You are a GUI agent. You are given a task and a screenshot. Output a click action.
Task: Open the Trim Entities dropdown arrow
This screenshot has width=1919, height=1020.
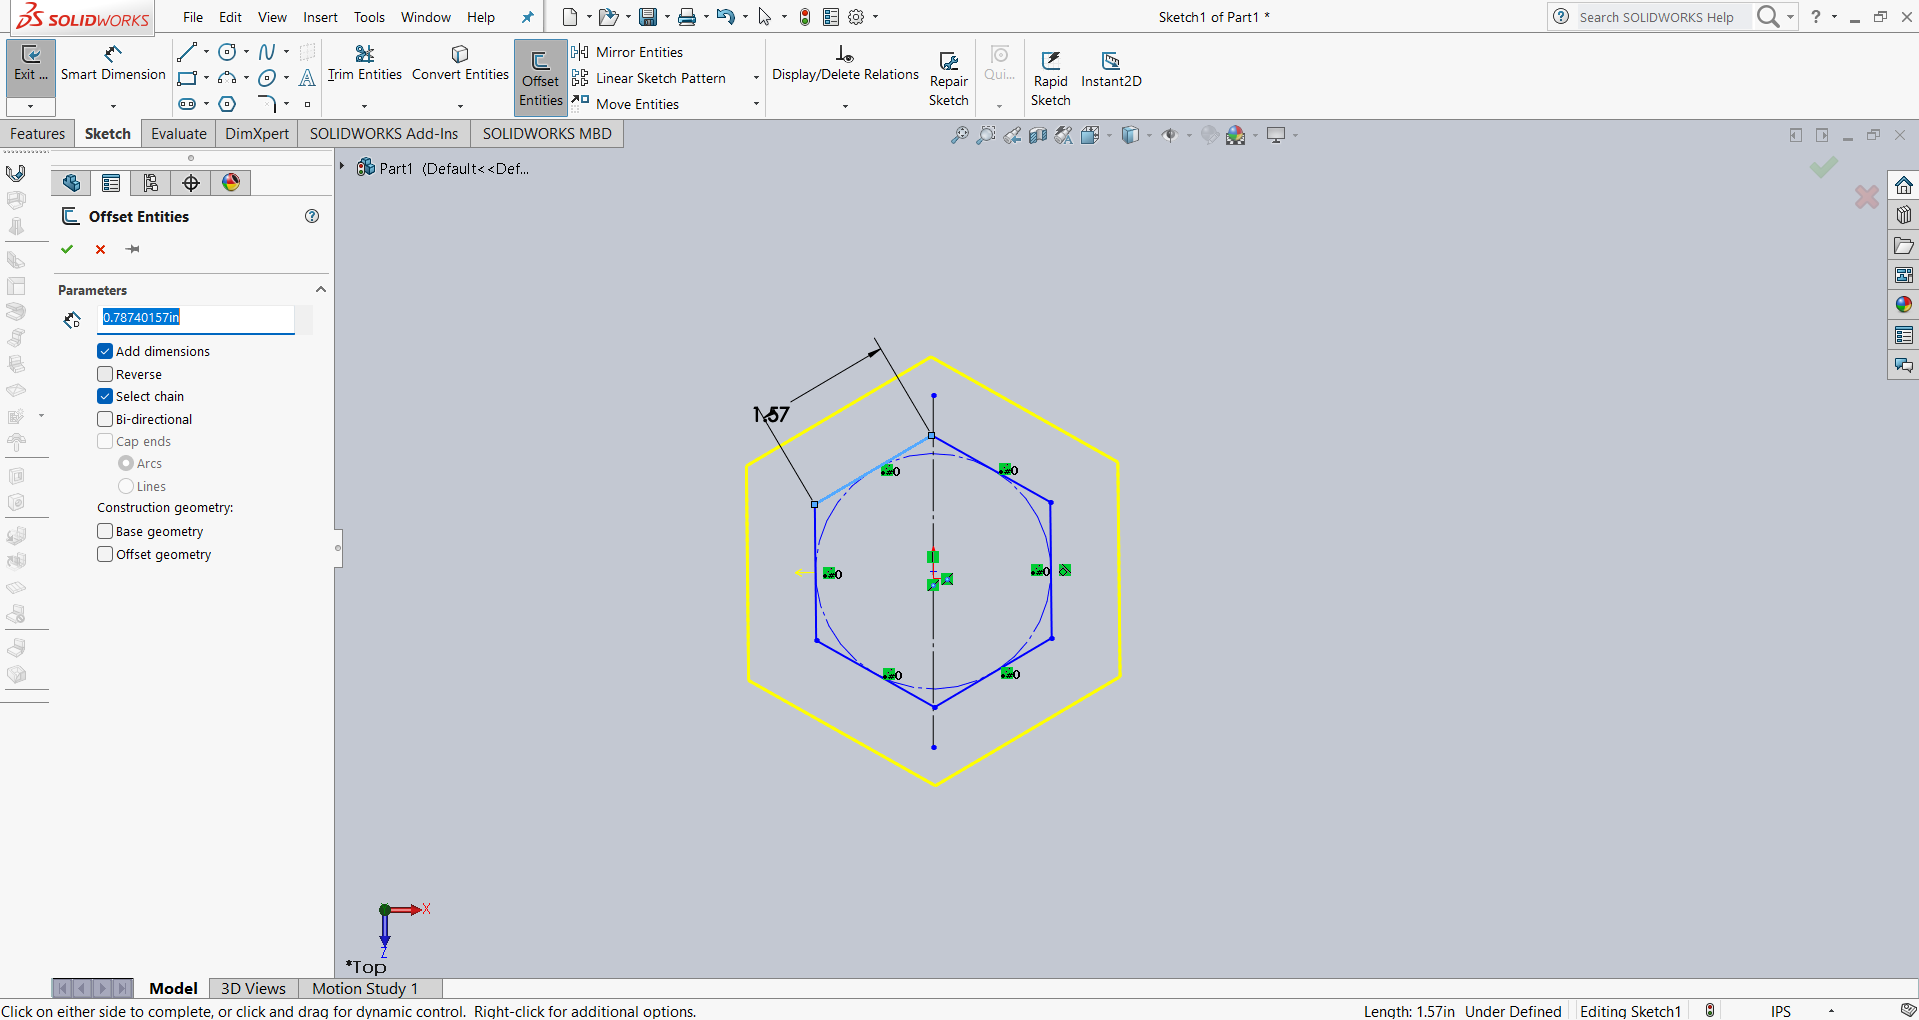click(365, 106)
